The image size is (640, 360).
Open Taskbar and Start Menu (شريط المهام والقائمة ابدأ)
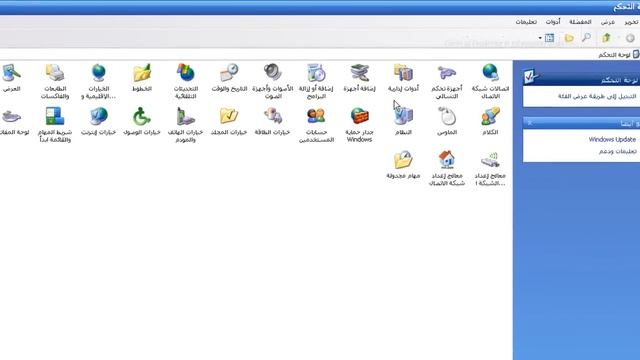tap(55, 116)
